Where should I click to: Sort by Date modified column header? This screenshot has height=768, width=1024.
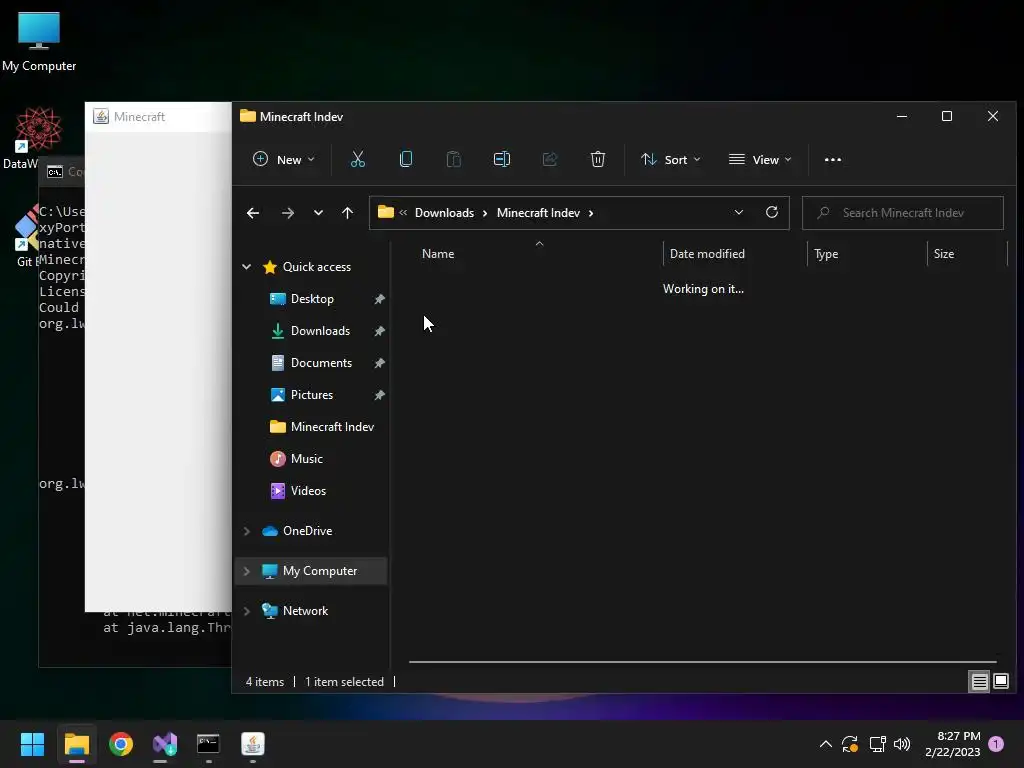(735, 253)
